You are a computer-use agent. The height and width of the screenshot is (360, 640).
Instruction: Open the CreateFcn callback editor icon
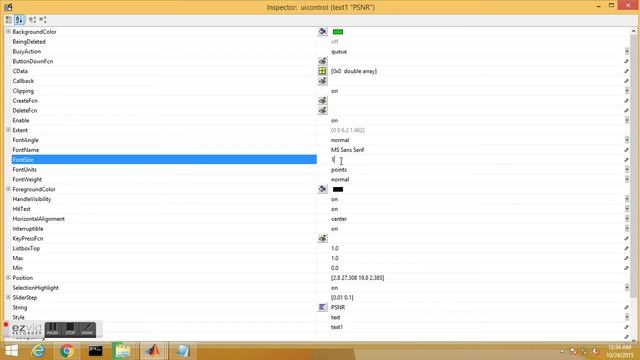(322, 100)
